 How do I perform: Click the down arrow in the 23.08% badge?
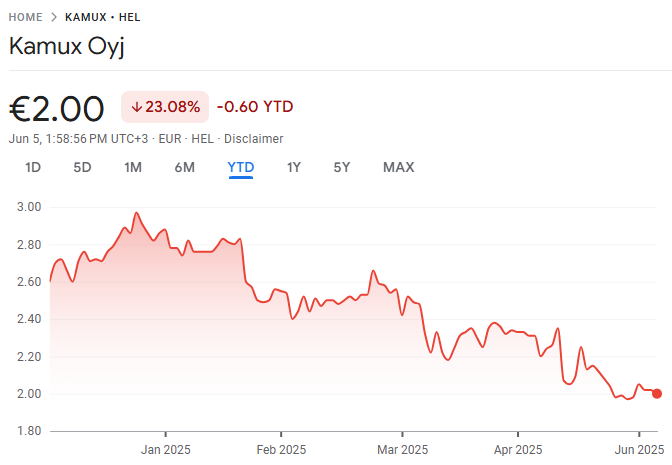[136, 107]
